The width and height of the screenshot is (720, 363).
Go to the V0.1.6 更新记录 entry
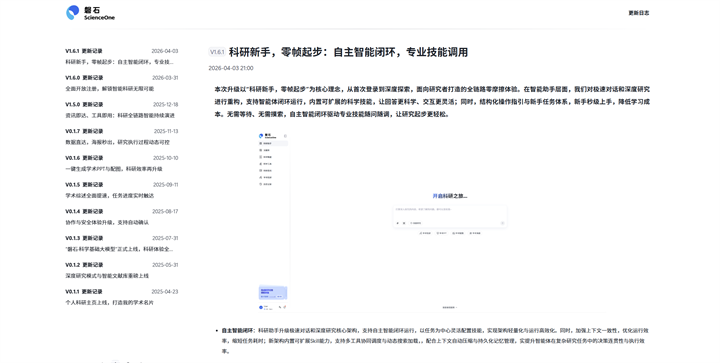[84, 158]
